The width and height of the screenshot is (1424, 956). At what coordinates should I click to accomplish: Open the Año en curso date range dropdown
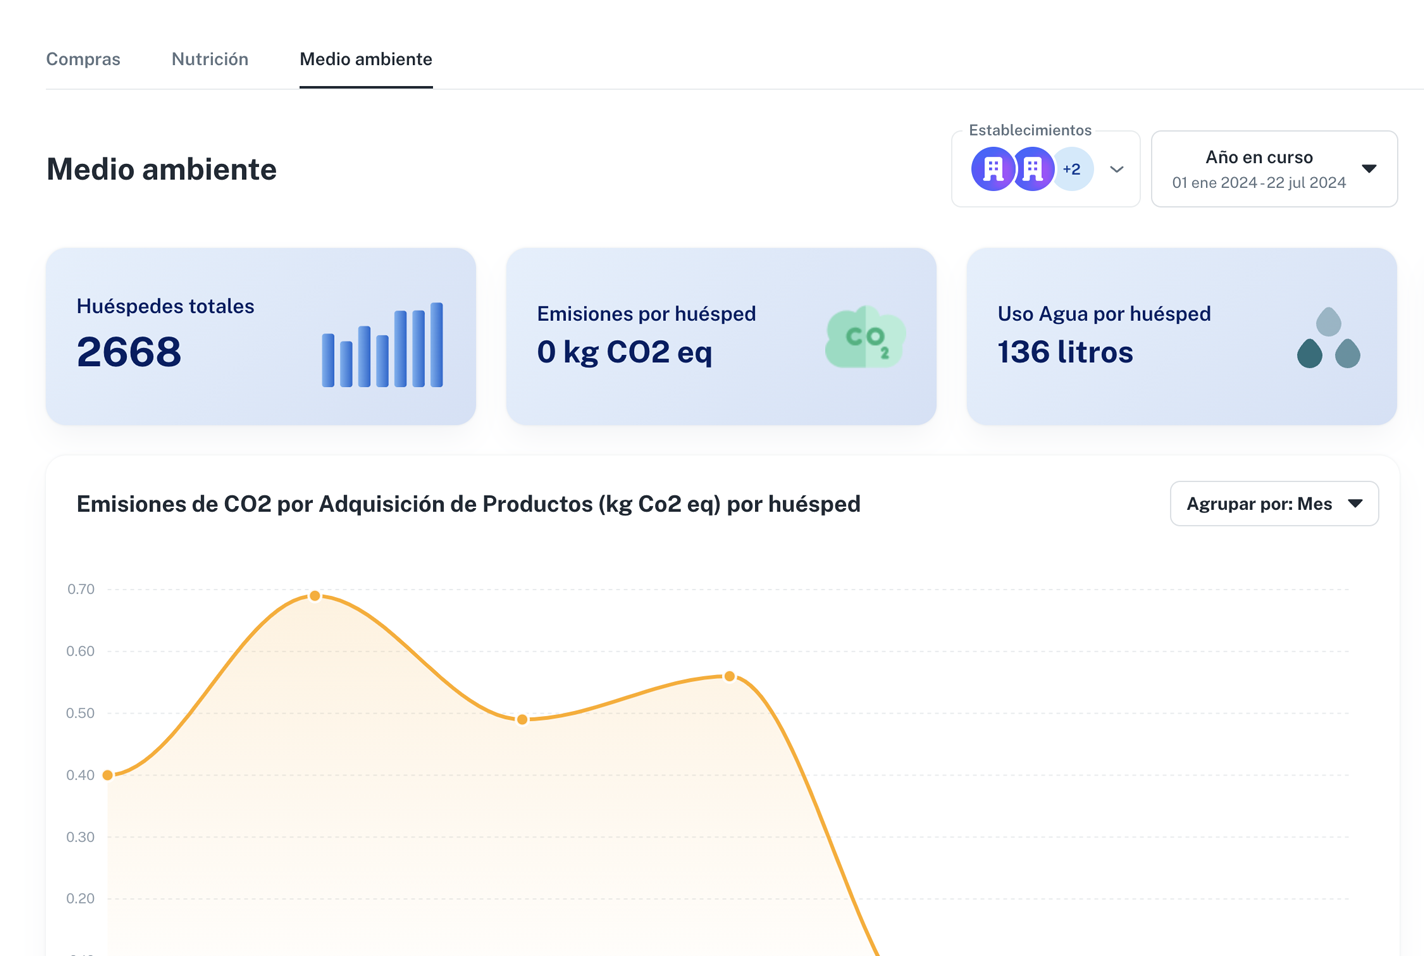pyautogui.click(x=1274, y=169)
